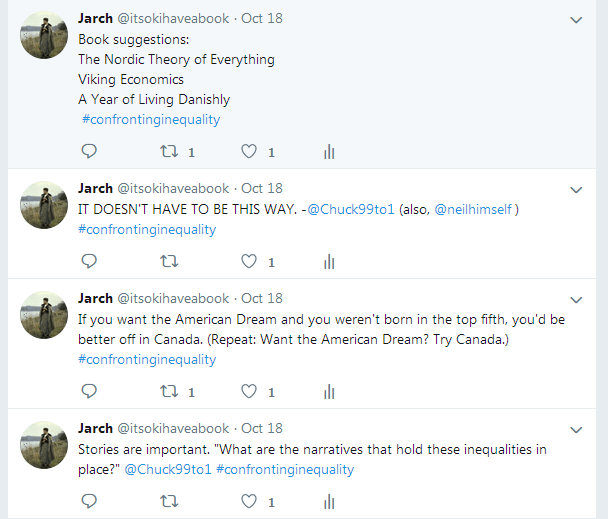The image size is (608, 519).
Task: Reply to the IT DOESN'T HAVE TO BE tweet
Action: (x=89, y=261)
